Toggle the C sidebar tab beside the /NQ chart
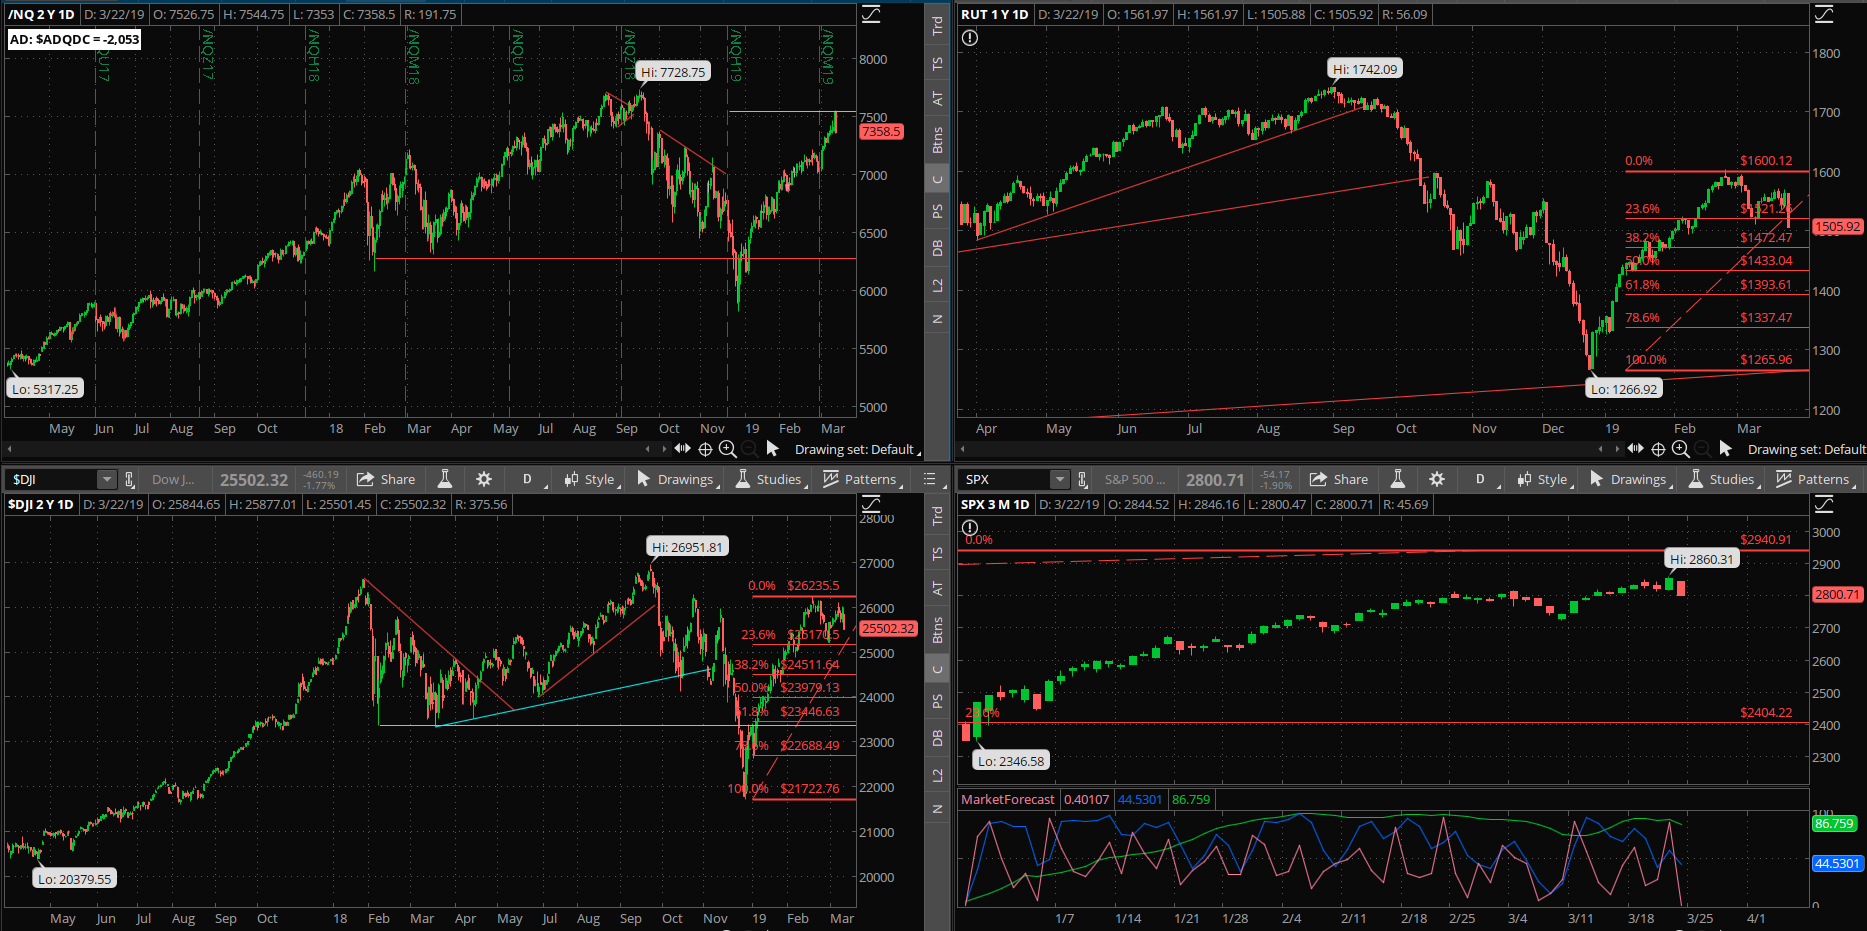The image size is (1867, 931). point(937,180)
